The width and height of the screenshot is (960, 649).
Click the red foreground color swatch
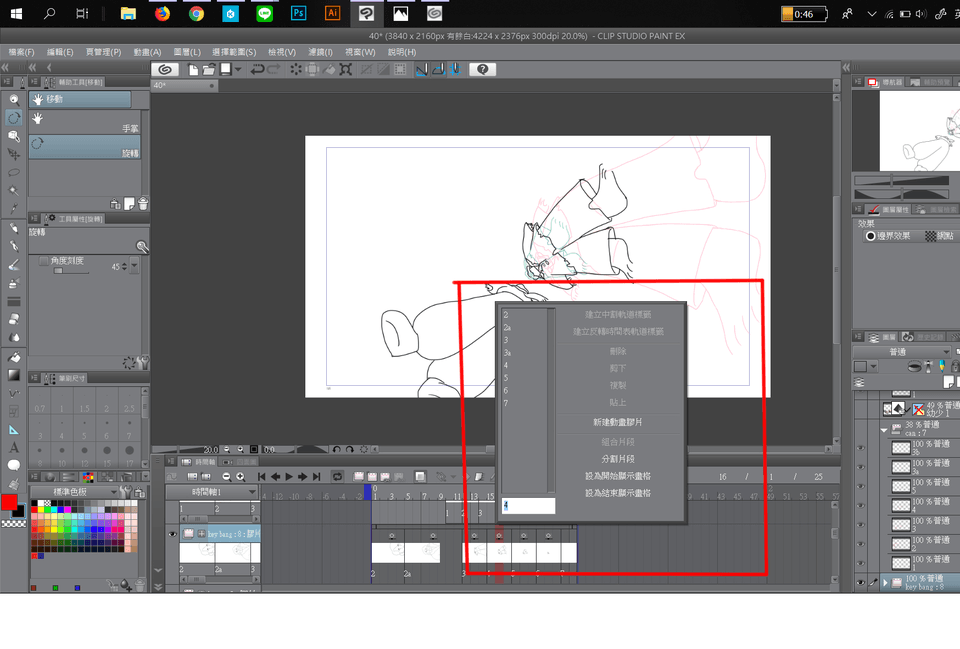(x=9, y=502)
